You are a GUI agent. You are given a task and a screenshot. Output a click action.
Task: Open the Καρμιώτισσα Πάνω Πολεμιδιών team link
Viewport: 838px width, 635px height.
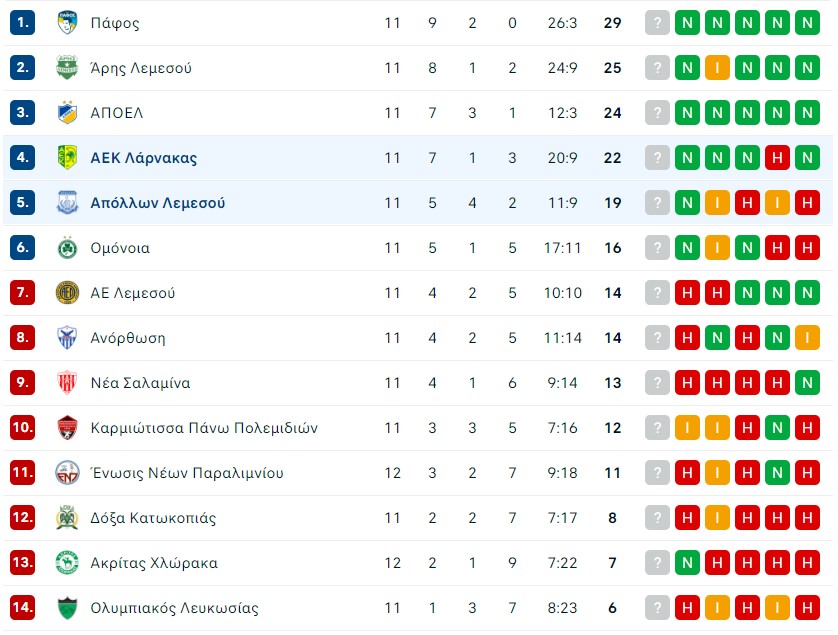(204, 428)
